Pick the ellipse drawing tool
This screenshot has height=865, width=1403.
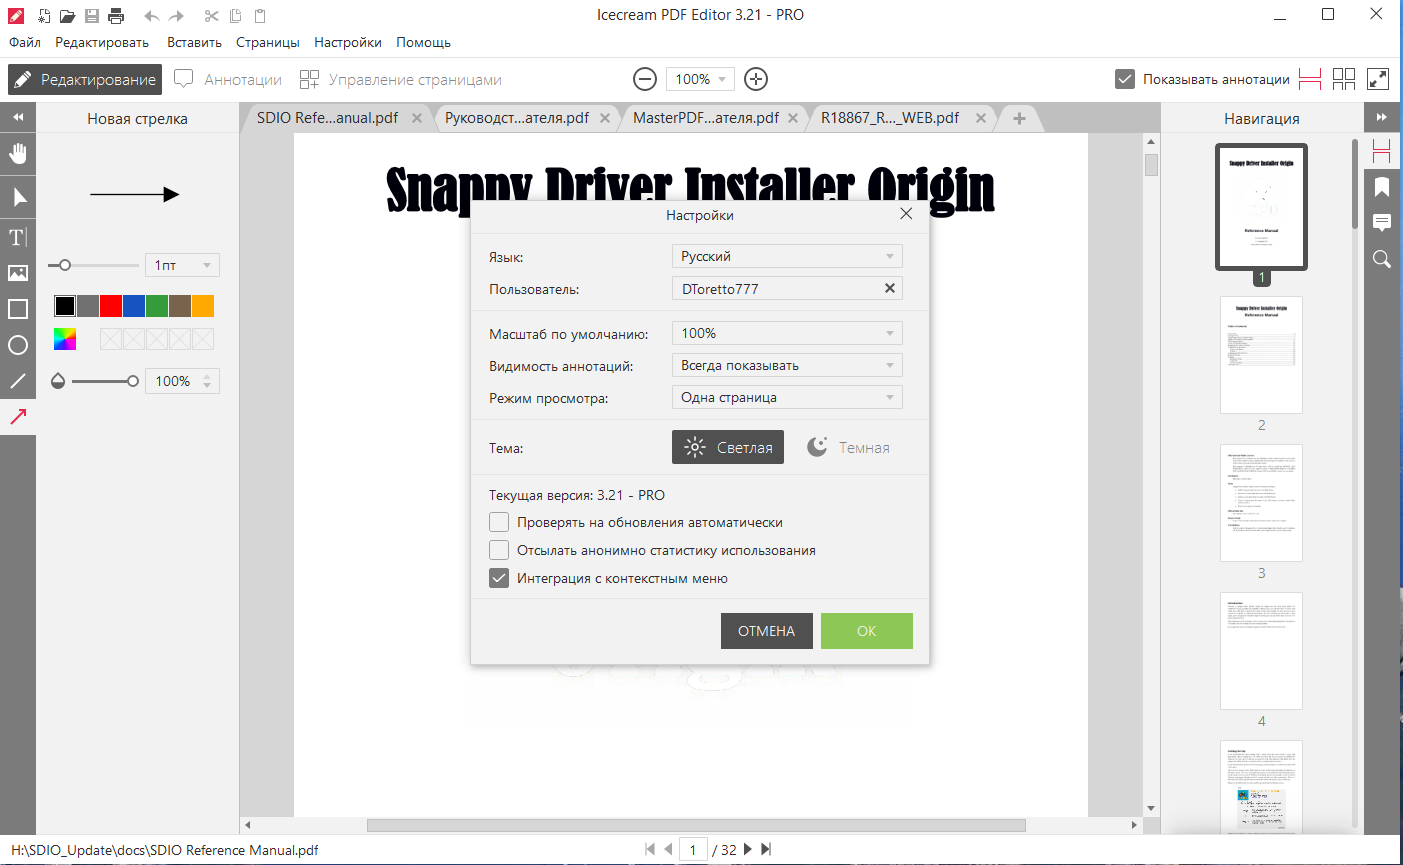[18, 345]
